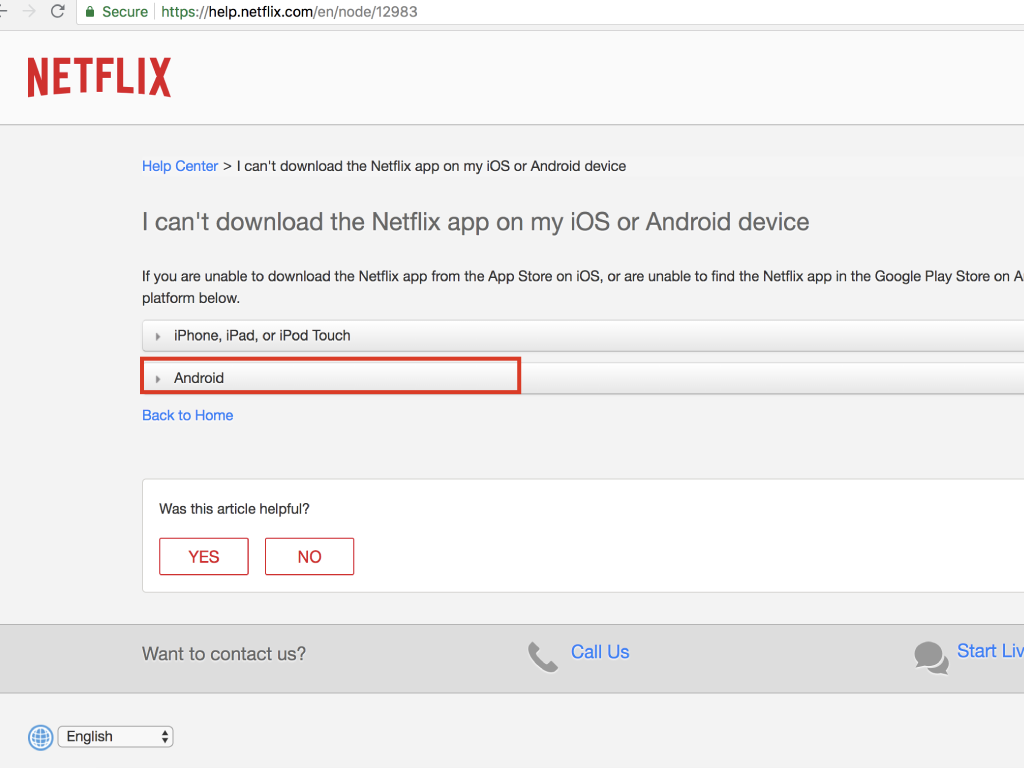Open the Call Us link
1024x768 pixels.
(600, 652)
